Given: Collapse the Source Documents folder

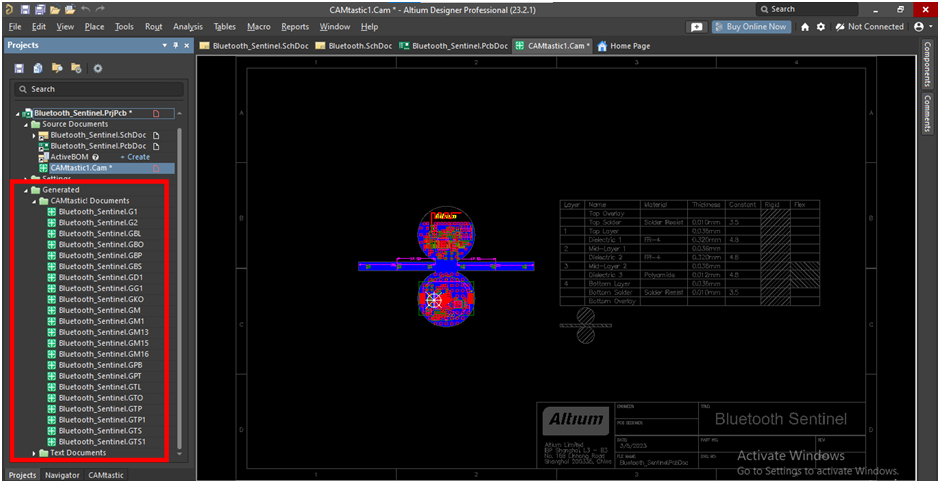Looking at the screenshot, I should (25, 124).
